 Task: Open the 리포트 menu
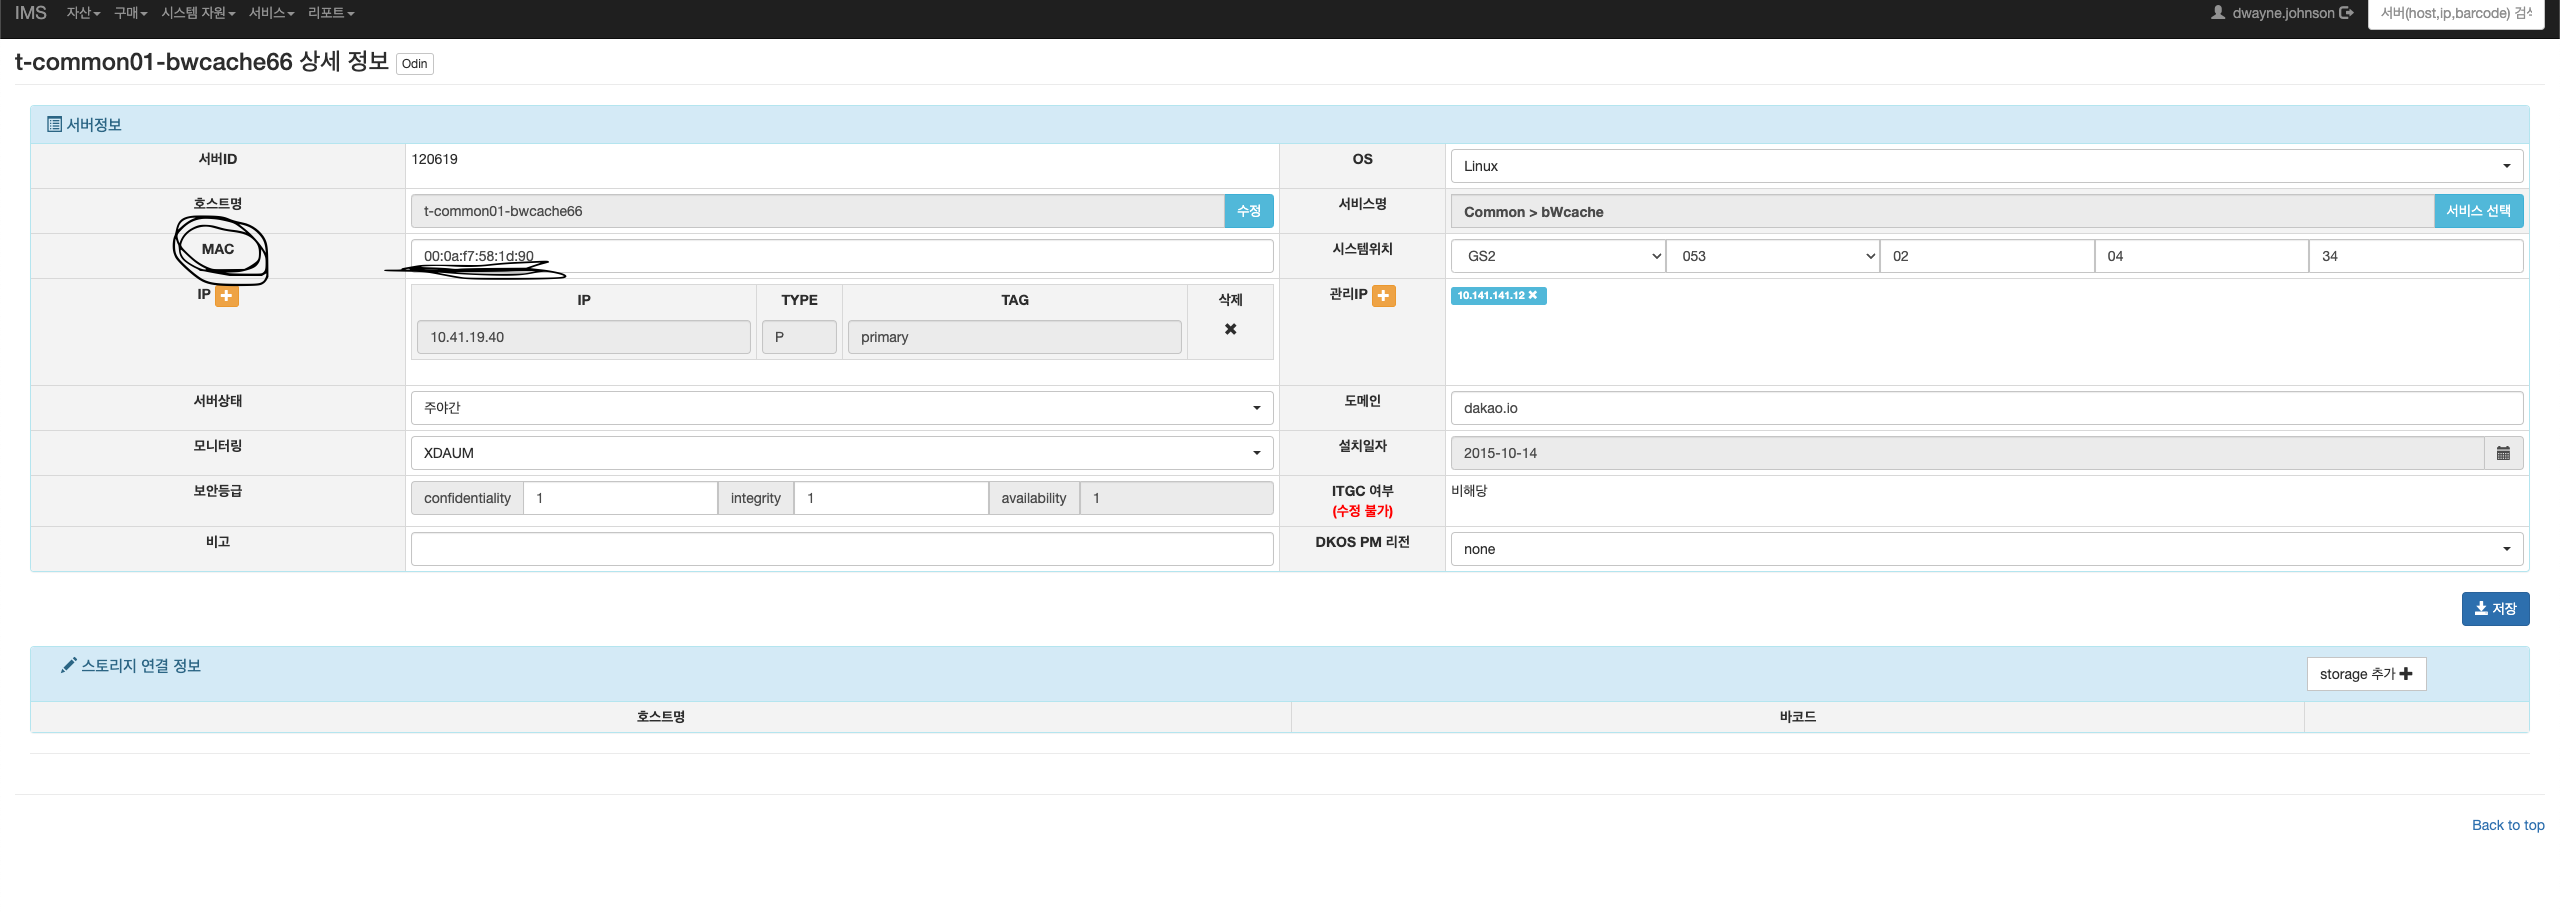(x=331, y=13)
